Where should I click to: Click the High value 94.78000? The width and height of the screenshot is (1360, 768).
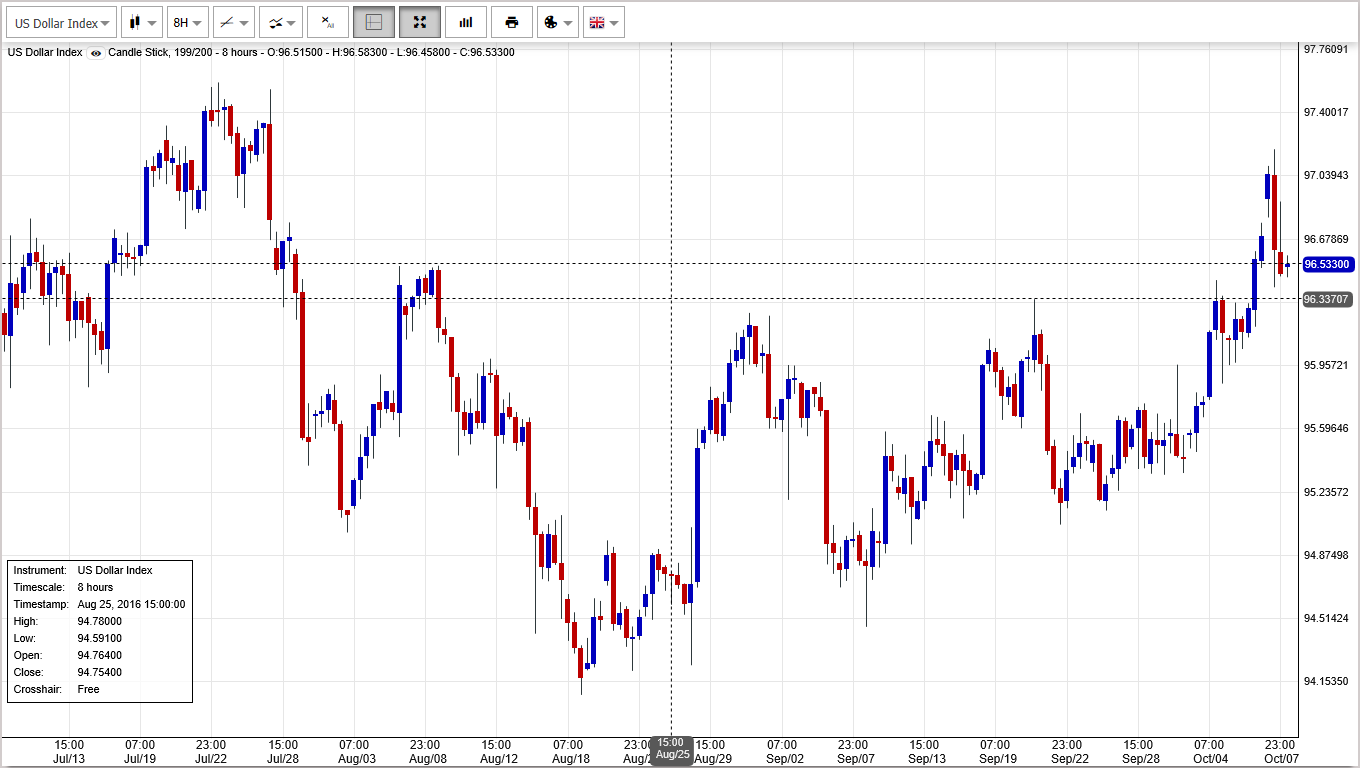pos(100,621)
